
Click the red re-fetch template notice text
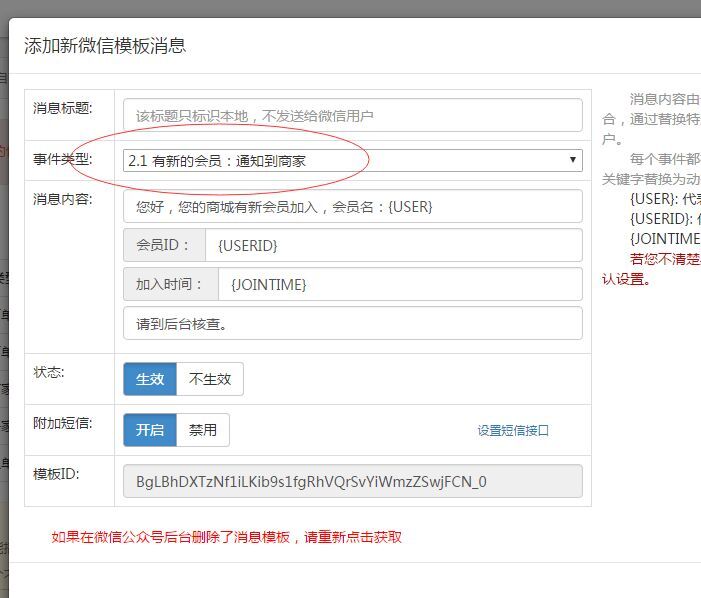(227, 537)
